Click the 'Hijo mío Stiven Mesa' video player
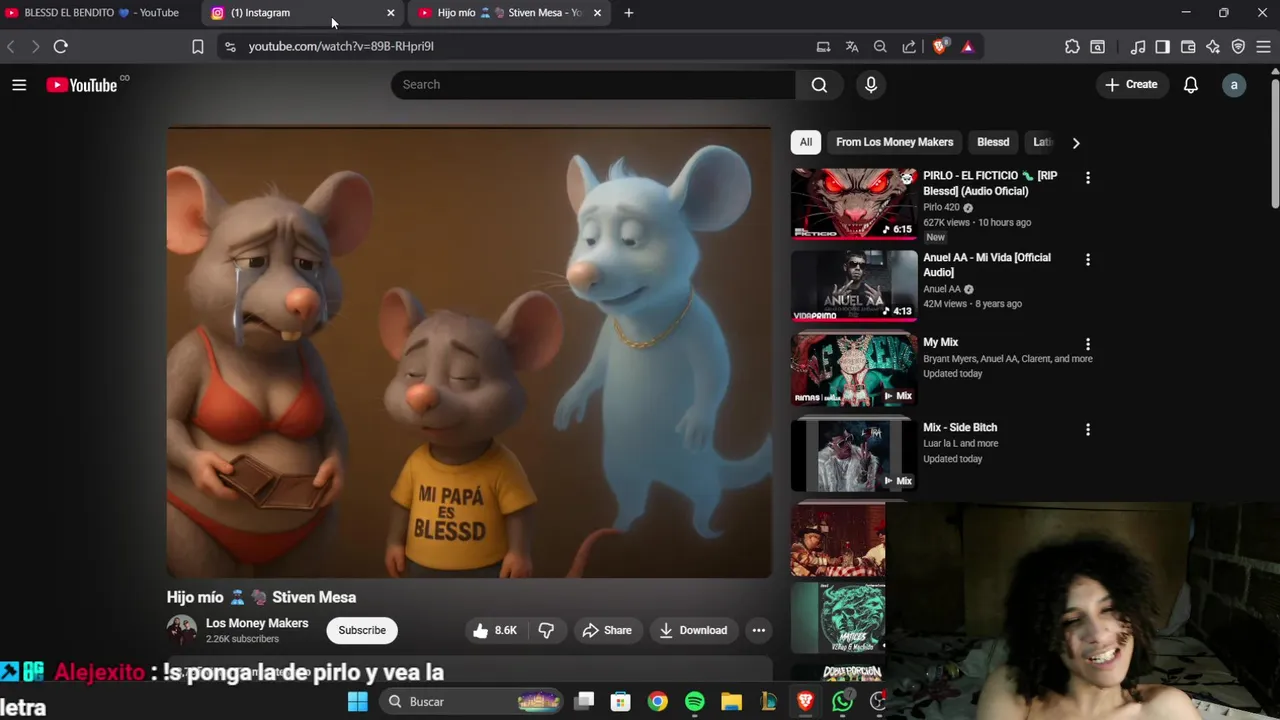The width and height of the screenshot is (1280, 720). pyautogui.click(x=469, y=352)
